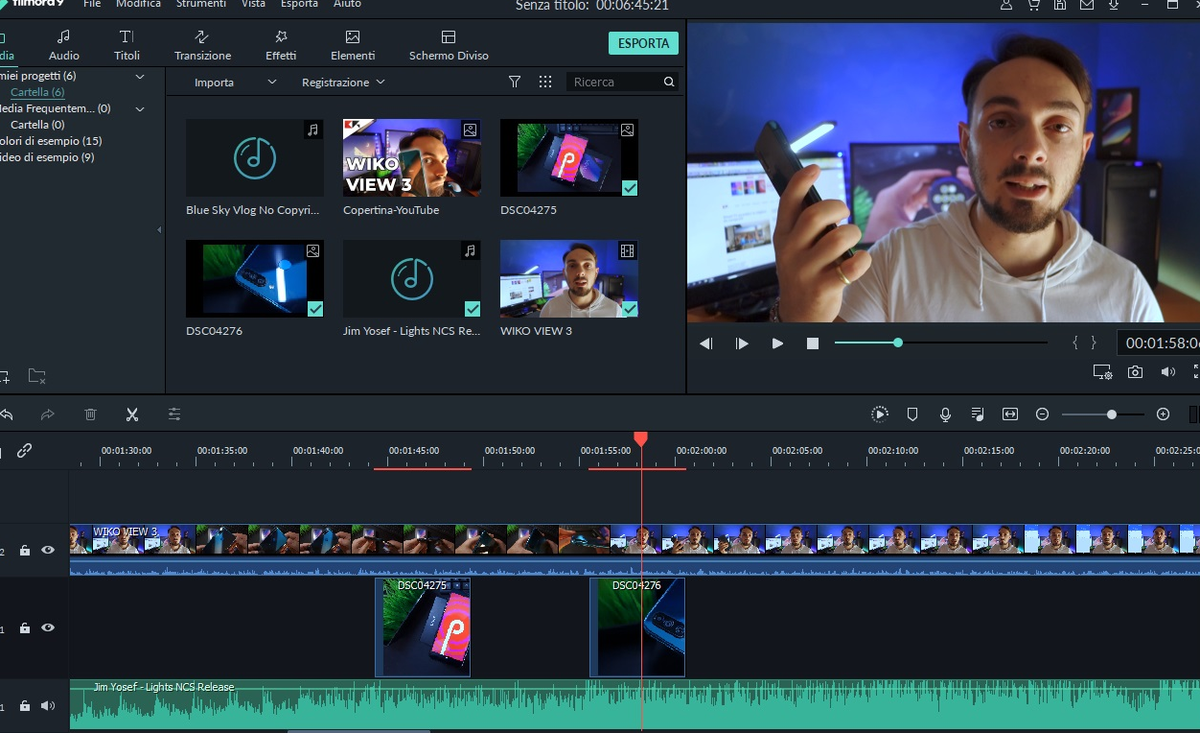Collapse the media library side panel arrow
The image size is (1200, 733).
pos(160,230)
